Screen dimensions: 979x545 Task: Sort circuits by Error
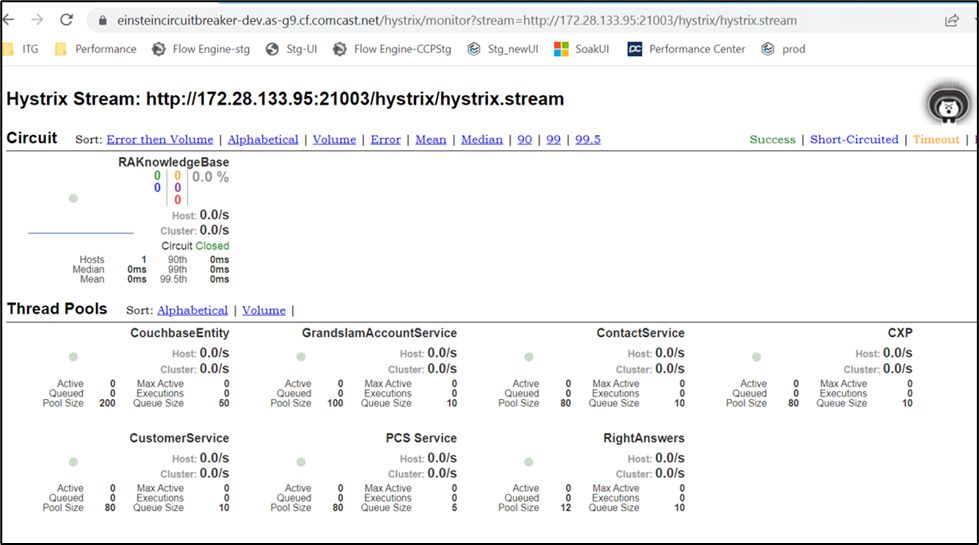coord(385,139)
